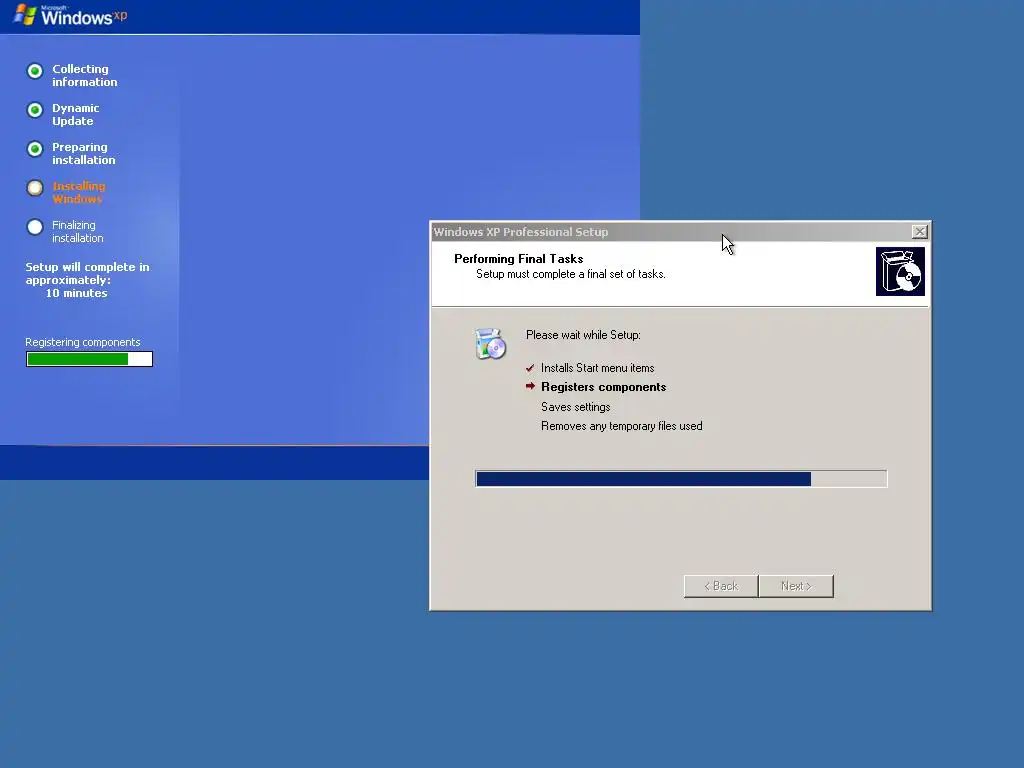Click the 'Dynamic Update' label
This screenshot has width=1024, height=768.
coord(76,114)
